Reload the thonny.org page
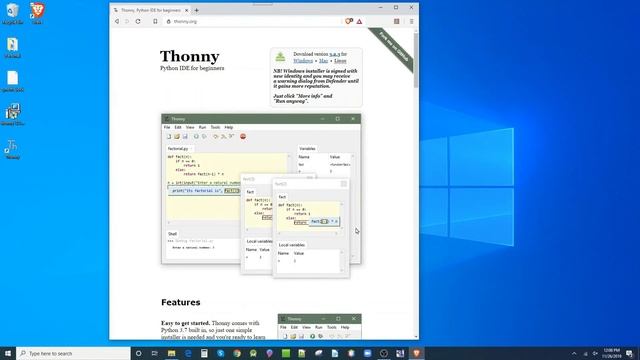 [138, 21]
